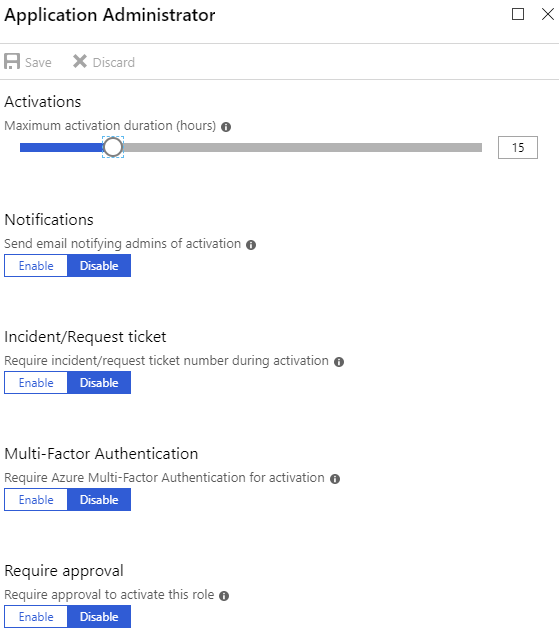Click the activation duration slider handle
The height and width of the screenshot is (634, 559).
coord(113,147)
